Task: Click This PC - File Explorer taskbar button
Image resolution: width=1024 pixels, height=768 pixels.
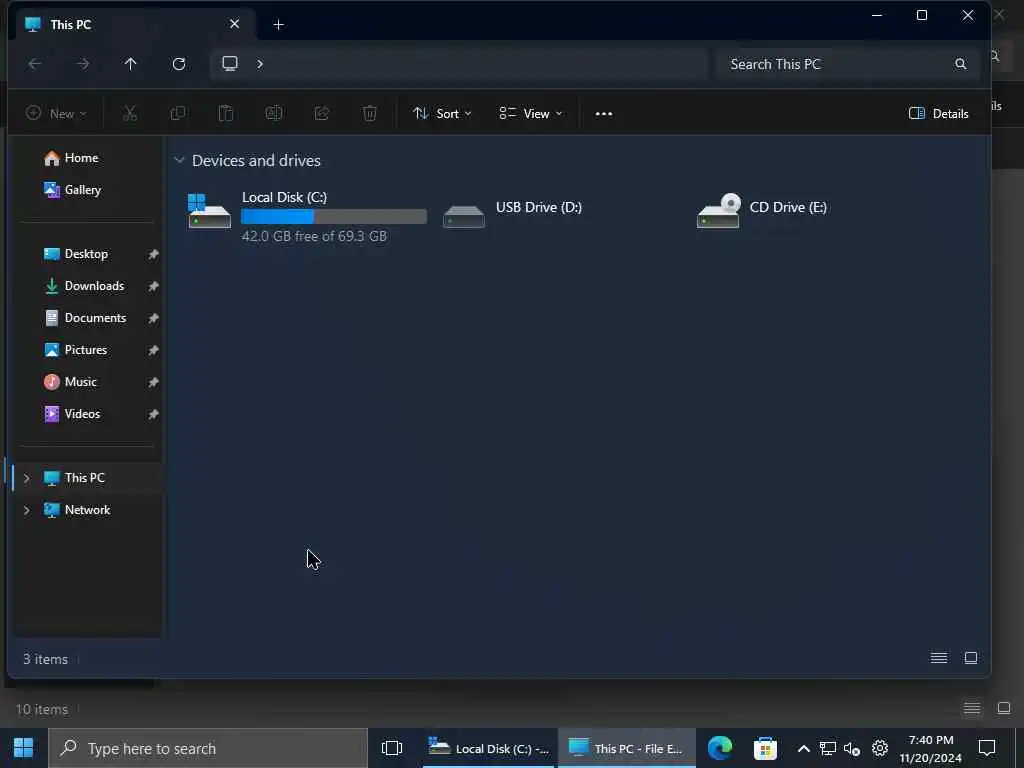Action: click(626, 748)
